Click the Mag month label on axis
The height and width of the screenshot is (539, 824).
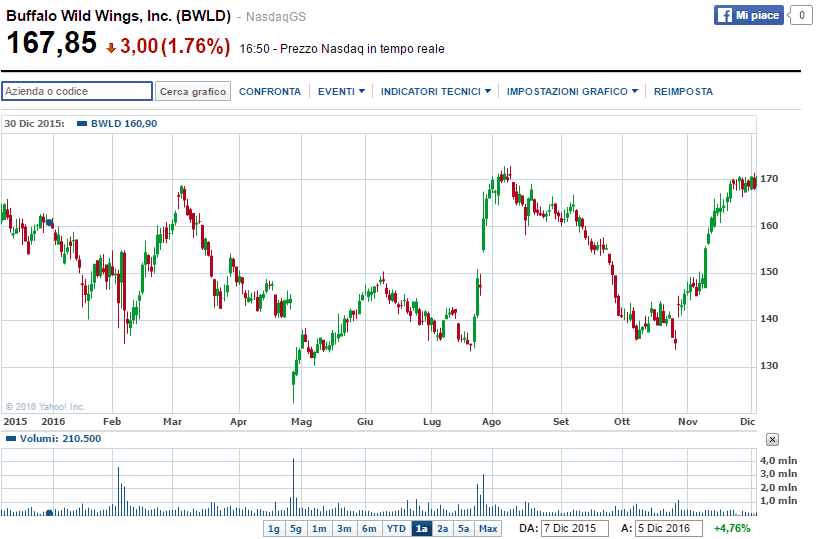coord(302,421)
